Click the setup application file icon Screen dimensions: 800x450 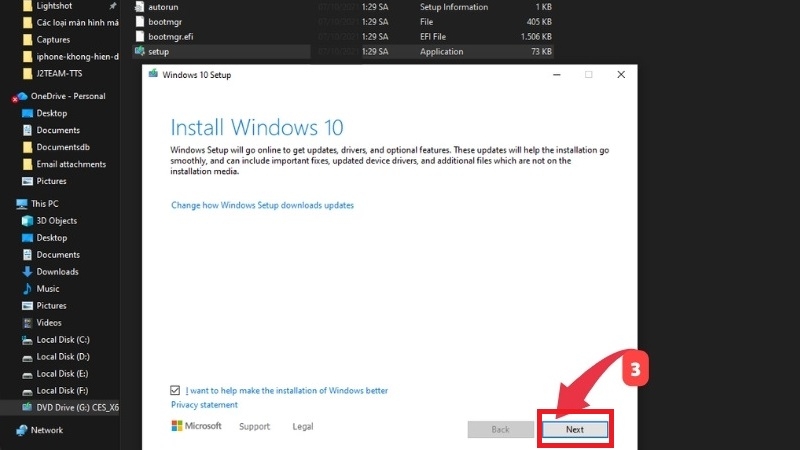click(x=139, y=51)
